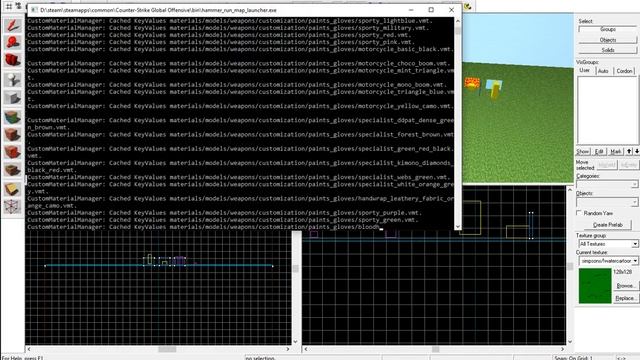The image size is (640, 360).
Task: Click the console scrollbar down arrow
Action: [x=458, y=227]
